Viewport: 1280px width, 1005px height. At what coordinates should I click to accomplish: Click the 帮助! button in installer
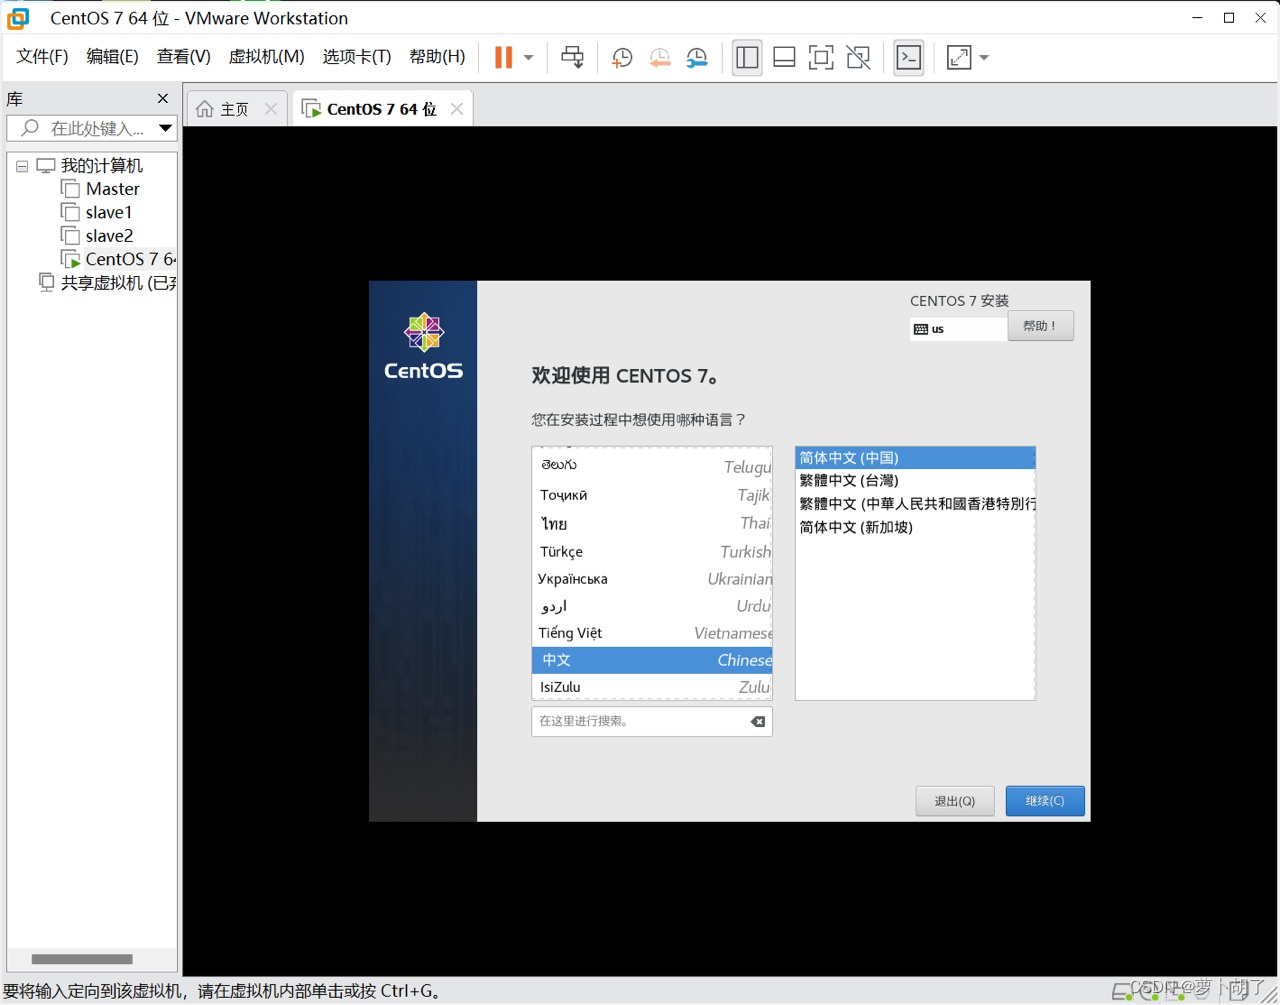click(1040, 326)
